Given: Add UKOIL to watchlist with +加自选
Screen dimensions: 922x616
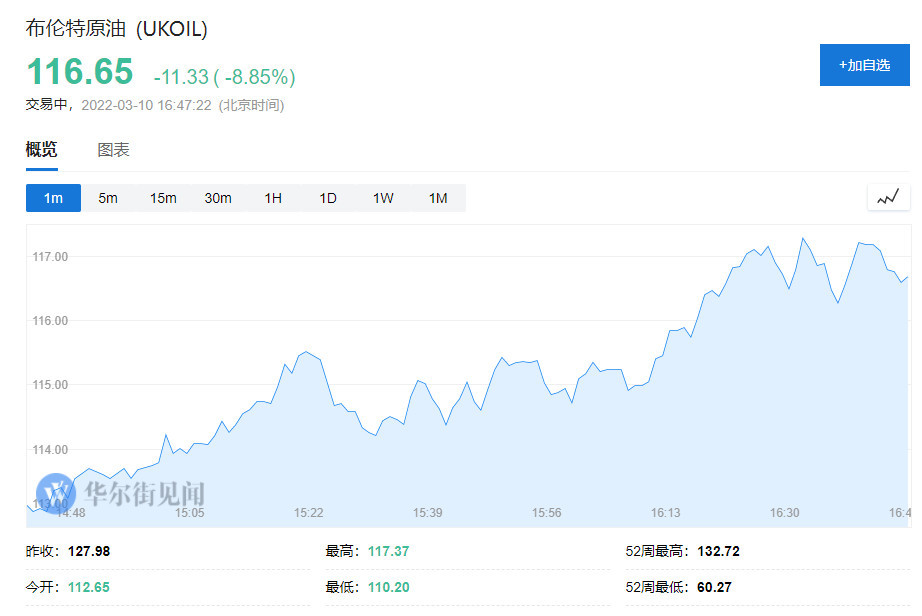Looking at the screenshot, I should [x=864, y=65].
